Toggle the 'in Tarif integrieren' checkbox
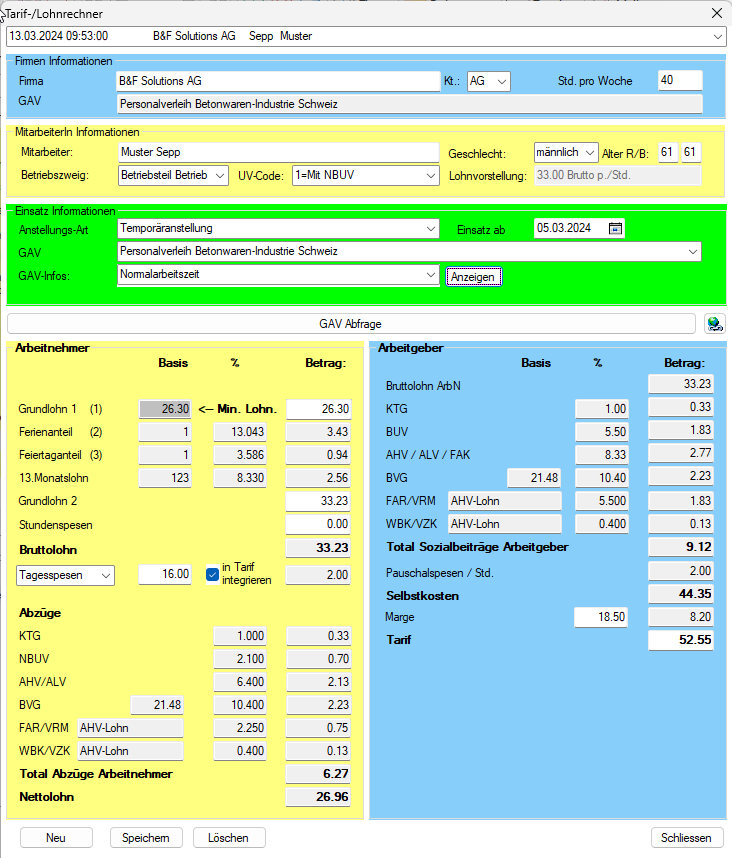Screen dimensions: 732x858 coord(211,574)
